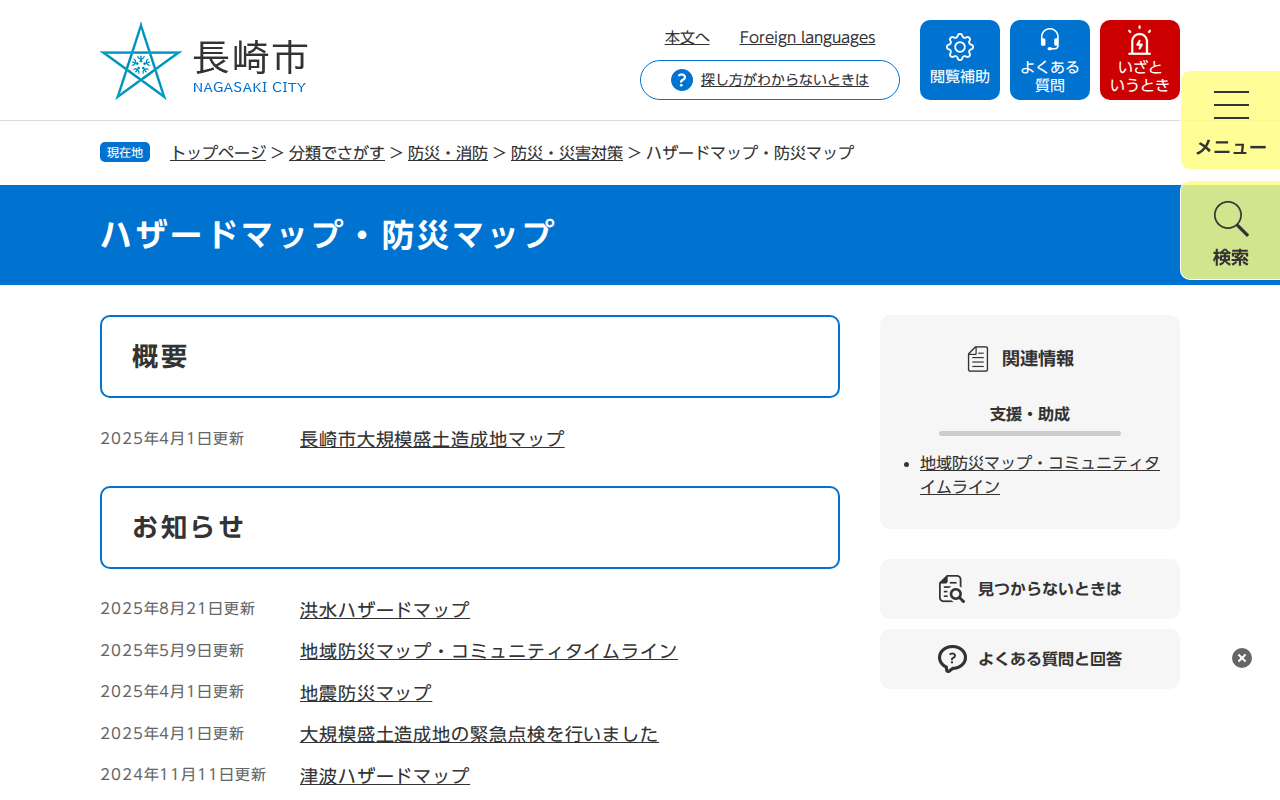This screenshot has width=1280, height=800.
Task: Navigate to 分類でさがす breadcrumb
Action: coord(337,153)
